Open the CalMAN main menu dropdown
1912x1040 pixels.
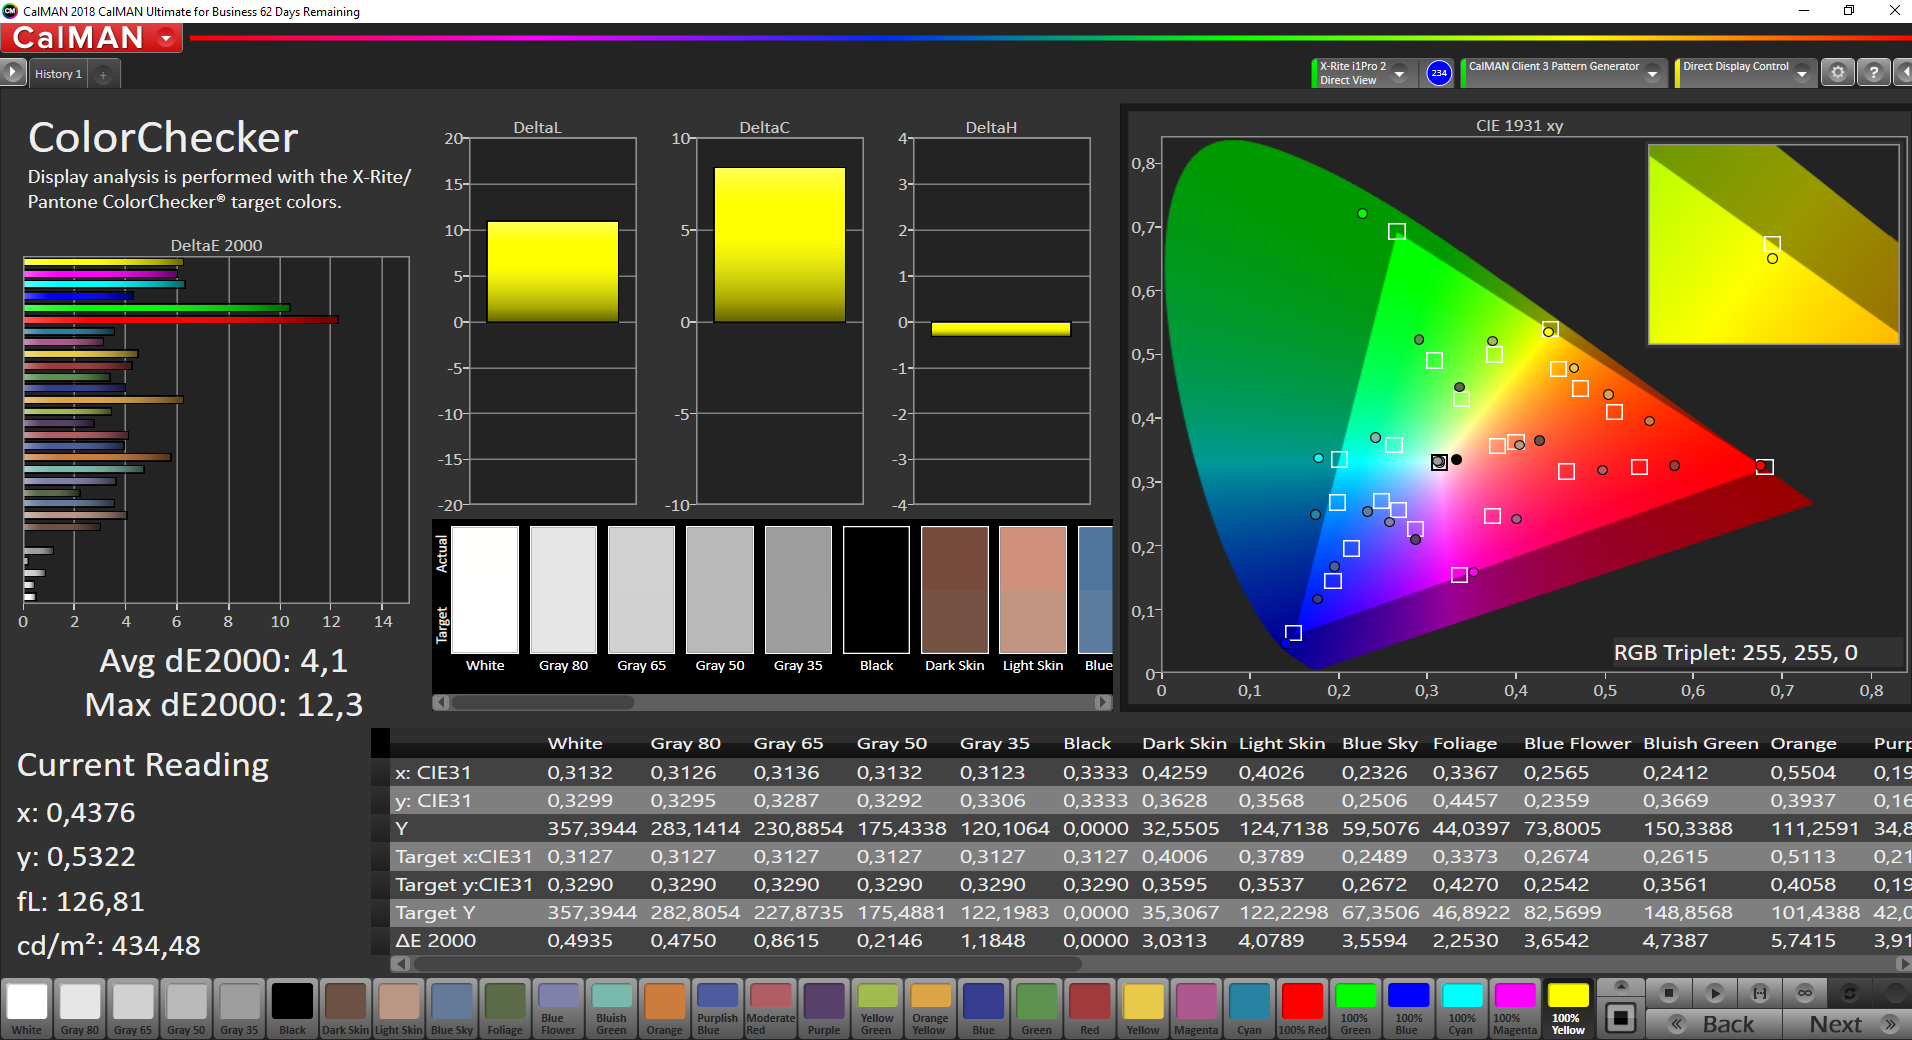pos(166,38)
